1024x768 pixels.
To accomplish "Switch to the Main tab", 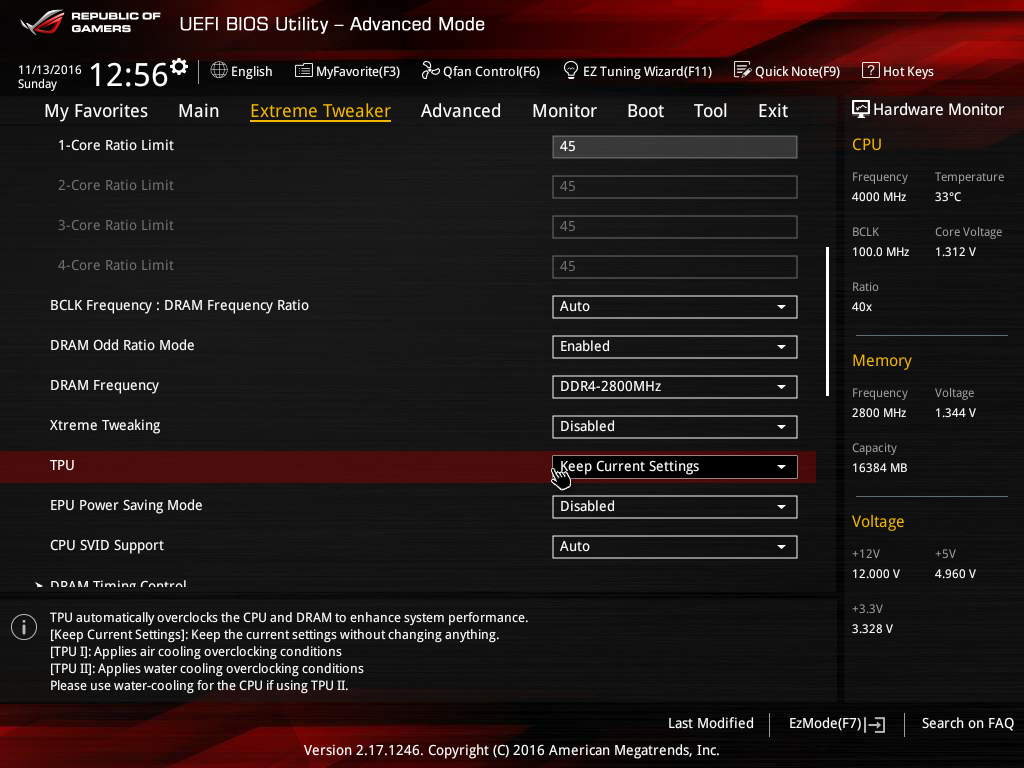I will click(199, 111).
